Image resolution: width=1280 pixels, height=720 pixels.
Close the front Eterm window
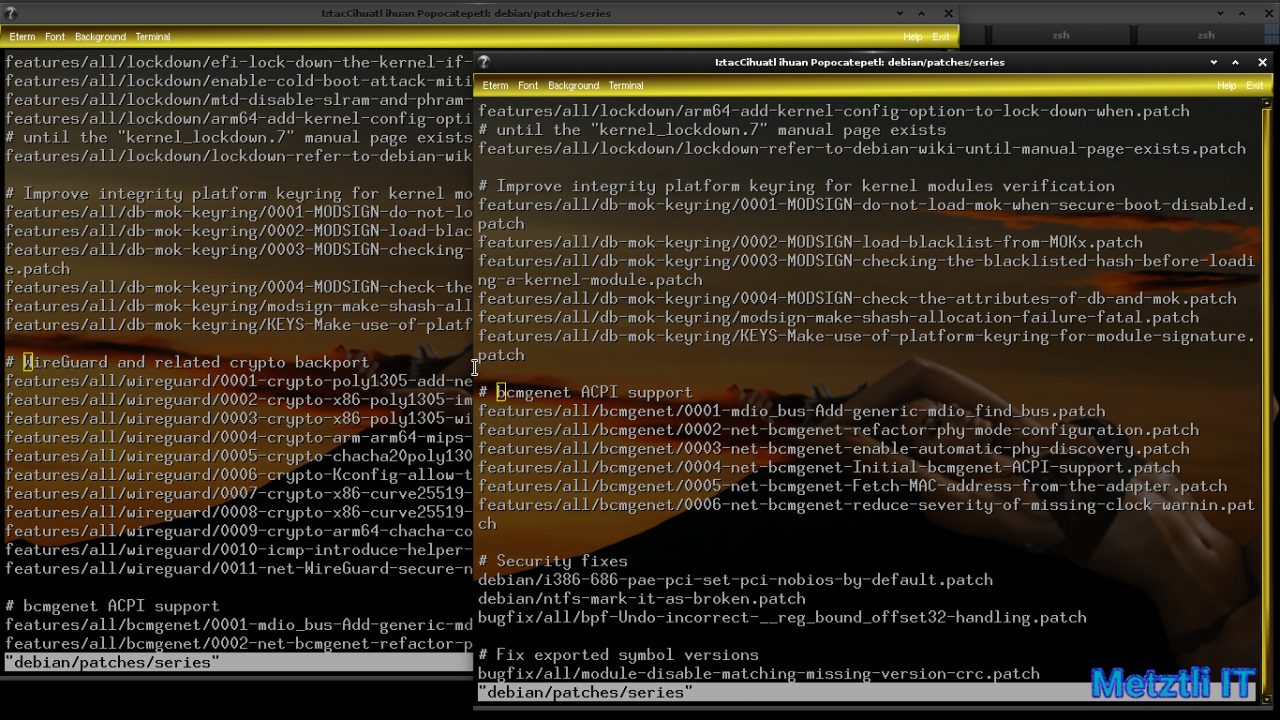(x=1262, y=62)
